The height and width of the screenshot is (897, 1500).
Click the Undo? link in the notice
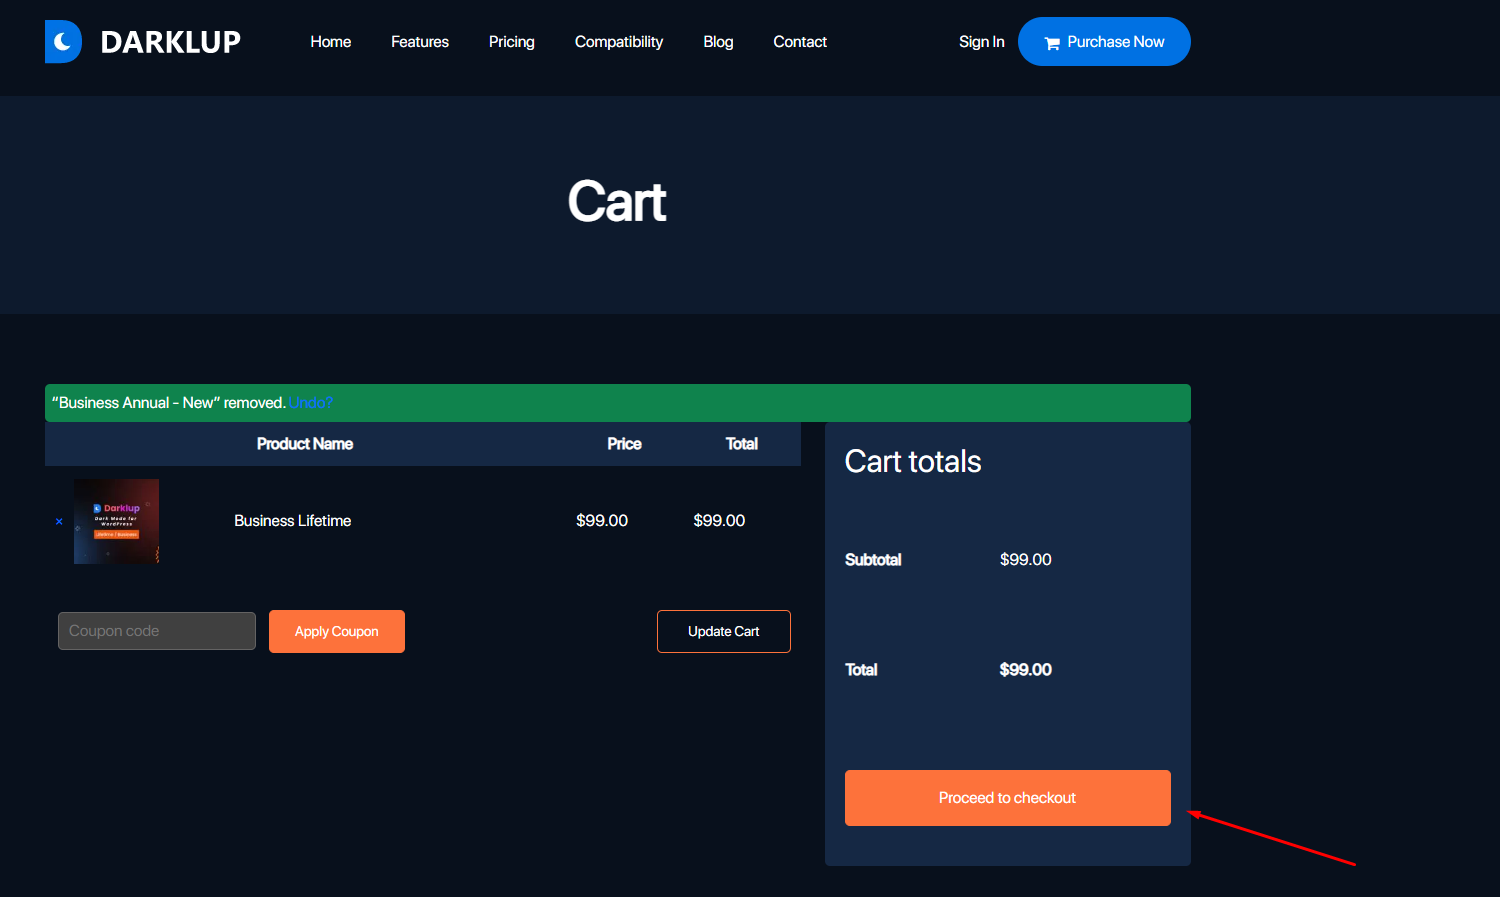pos(311,403)
